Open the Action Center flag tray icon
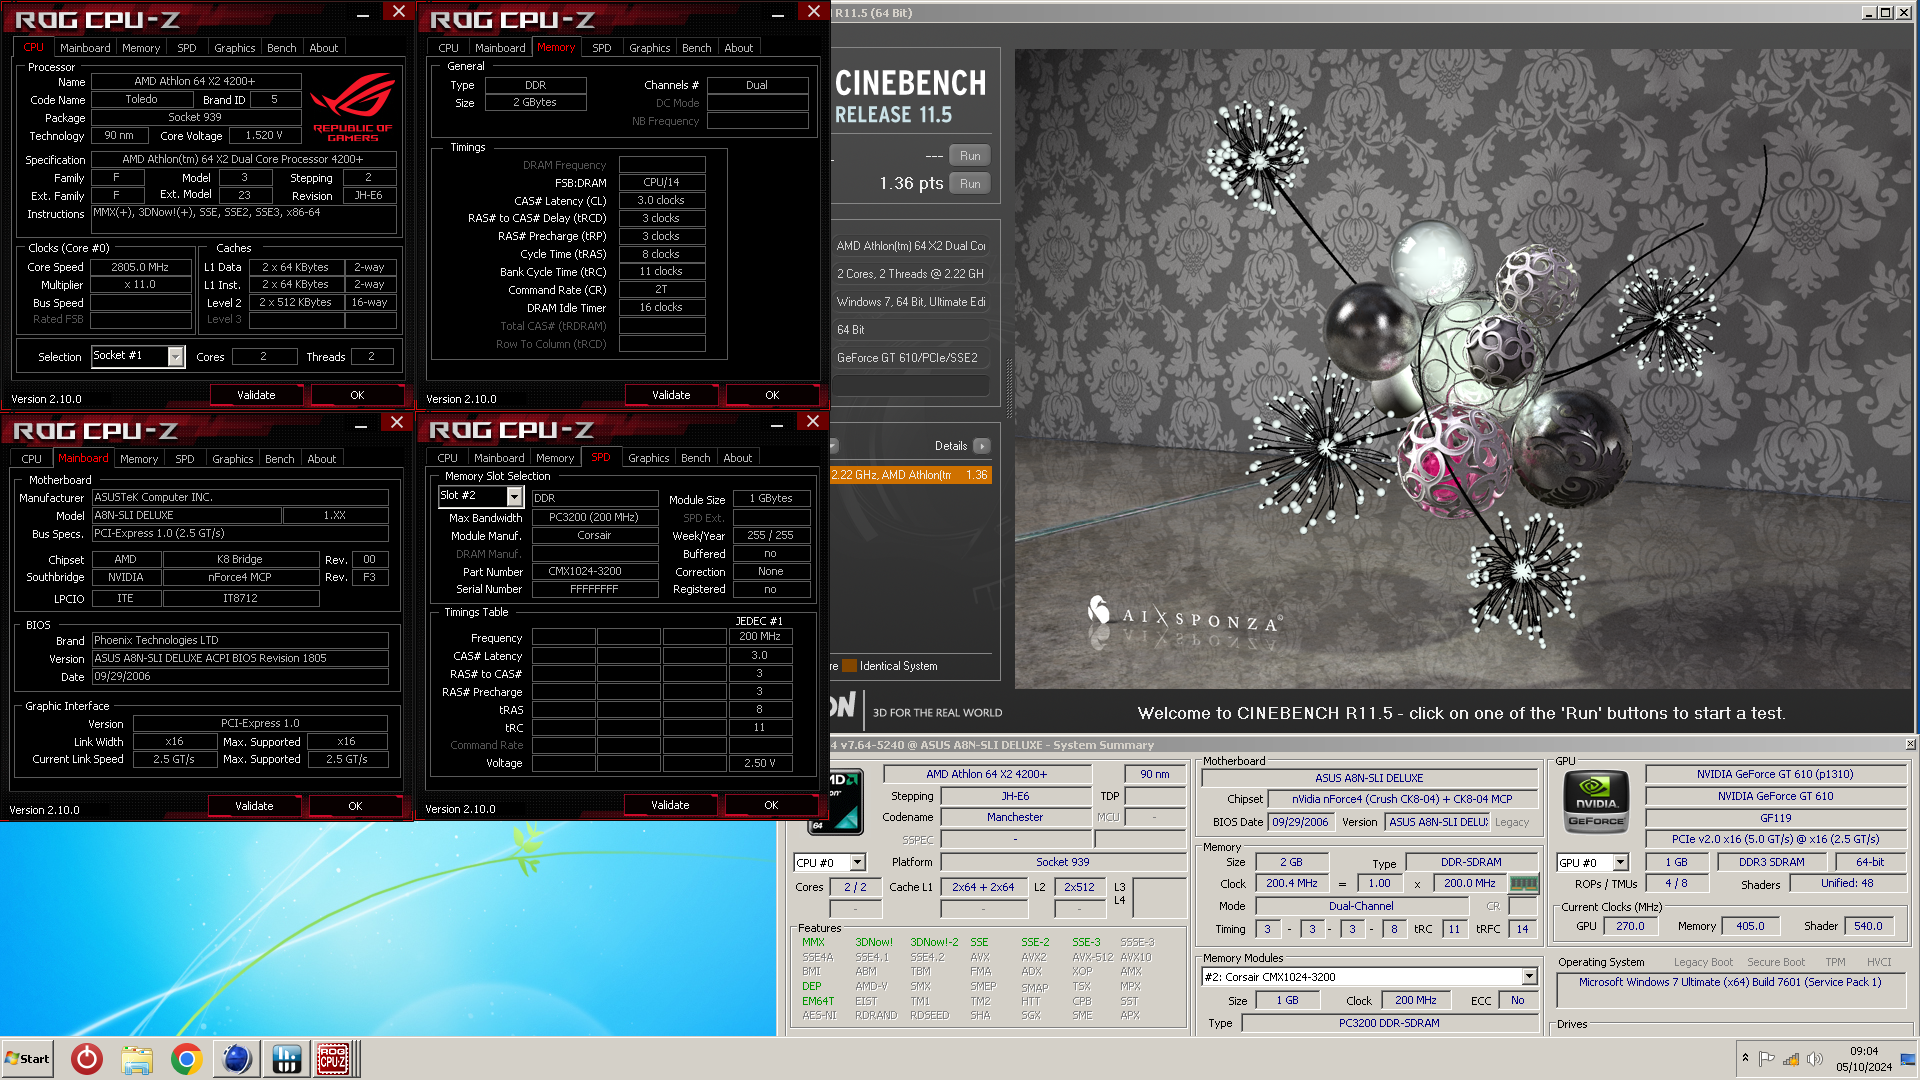This screenshot has height=1080, width=1920. (x=1767, y=1058)
